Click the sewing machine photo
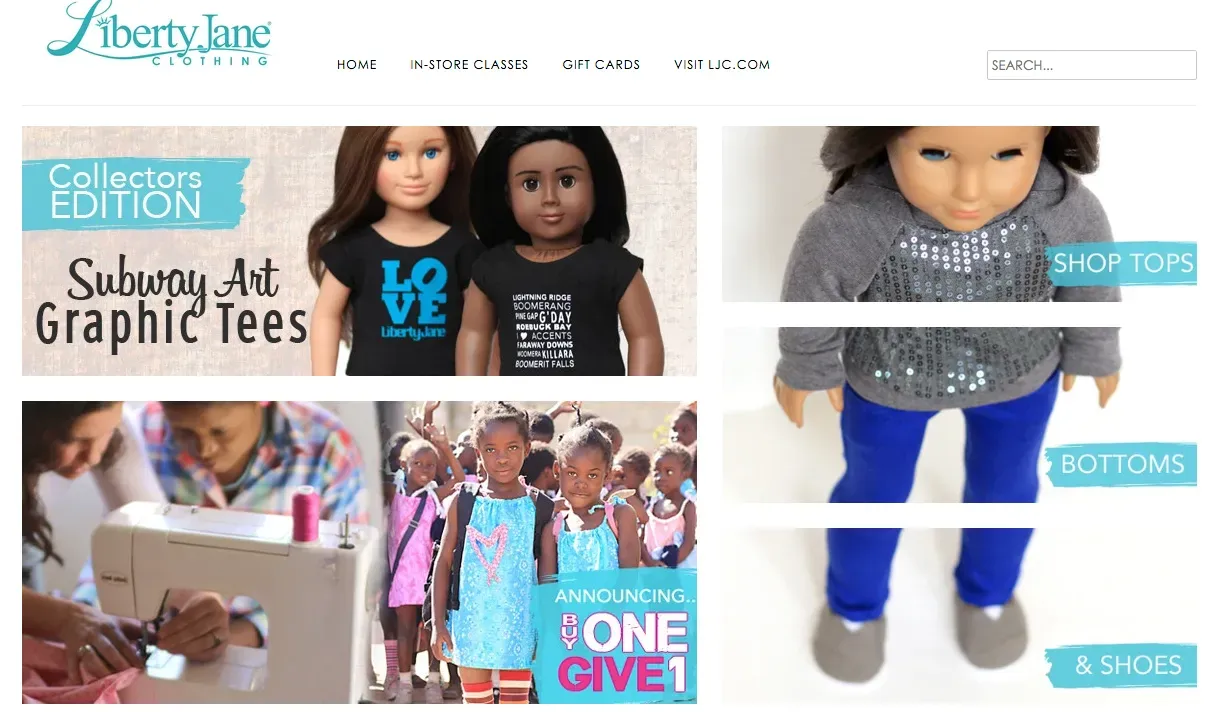 [x=200, y=552]
